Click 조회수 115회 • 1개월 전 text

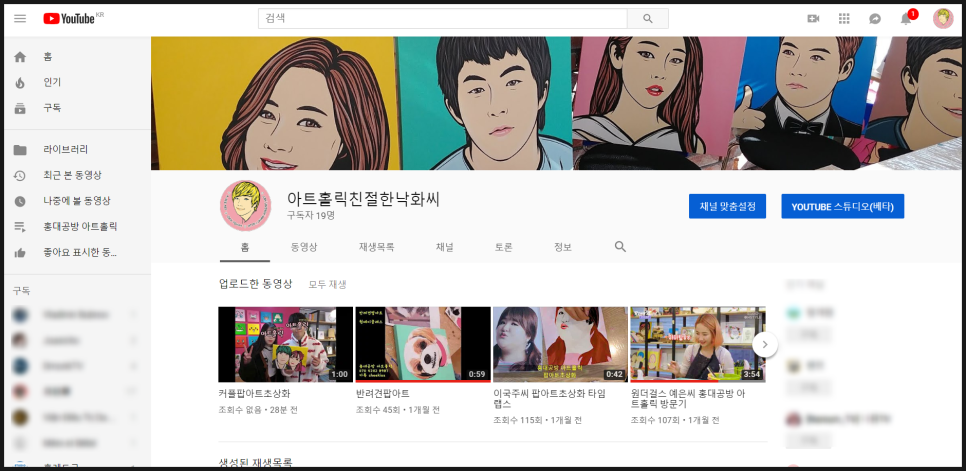click(x=537, y=421)
